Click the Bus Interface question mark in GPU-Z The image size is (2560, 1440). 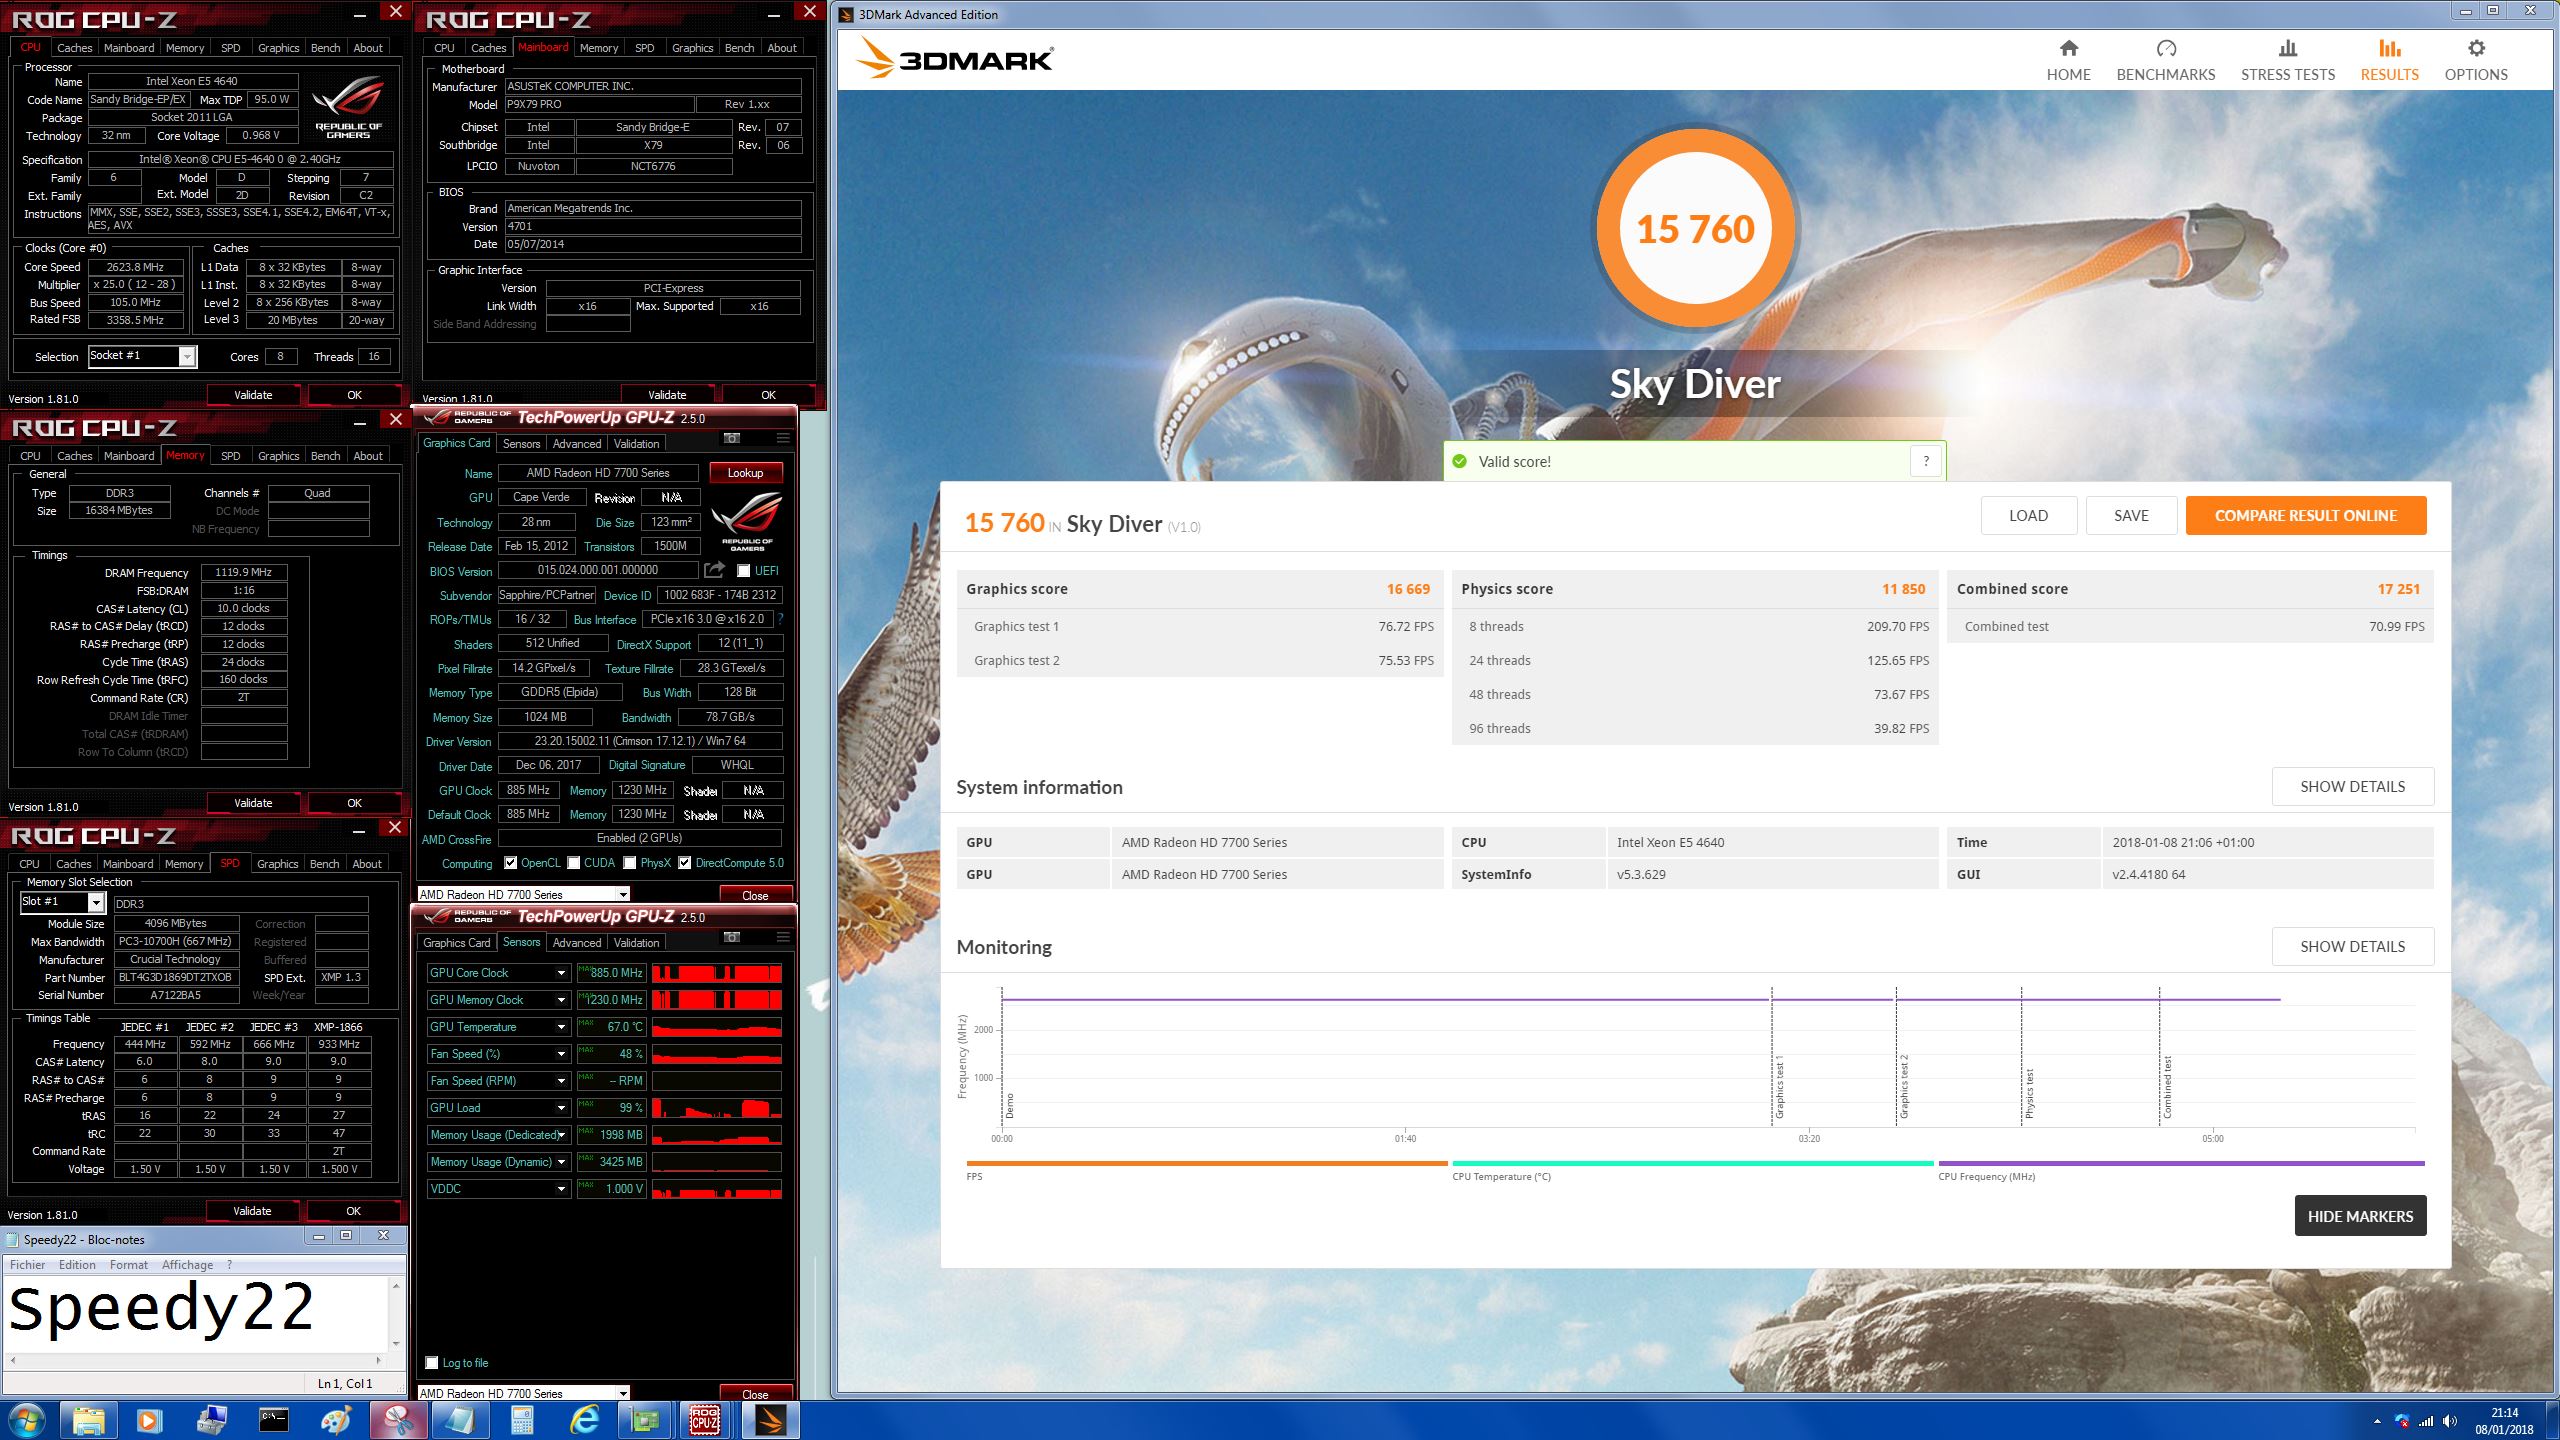[780, 619]
